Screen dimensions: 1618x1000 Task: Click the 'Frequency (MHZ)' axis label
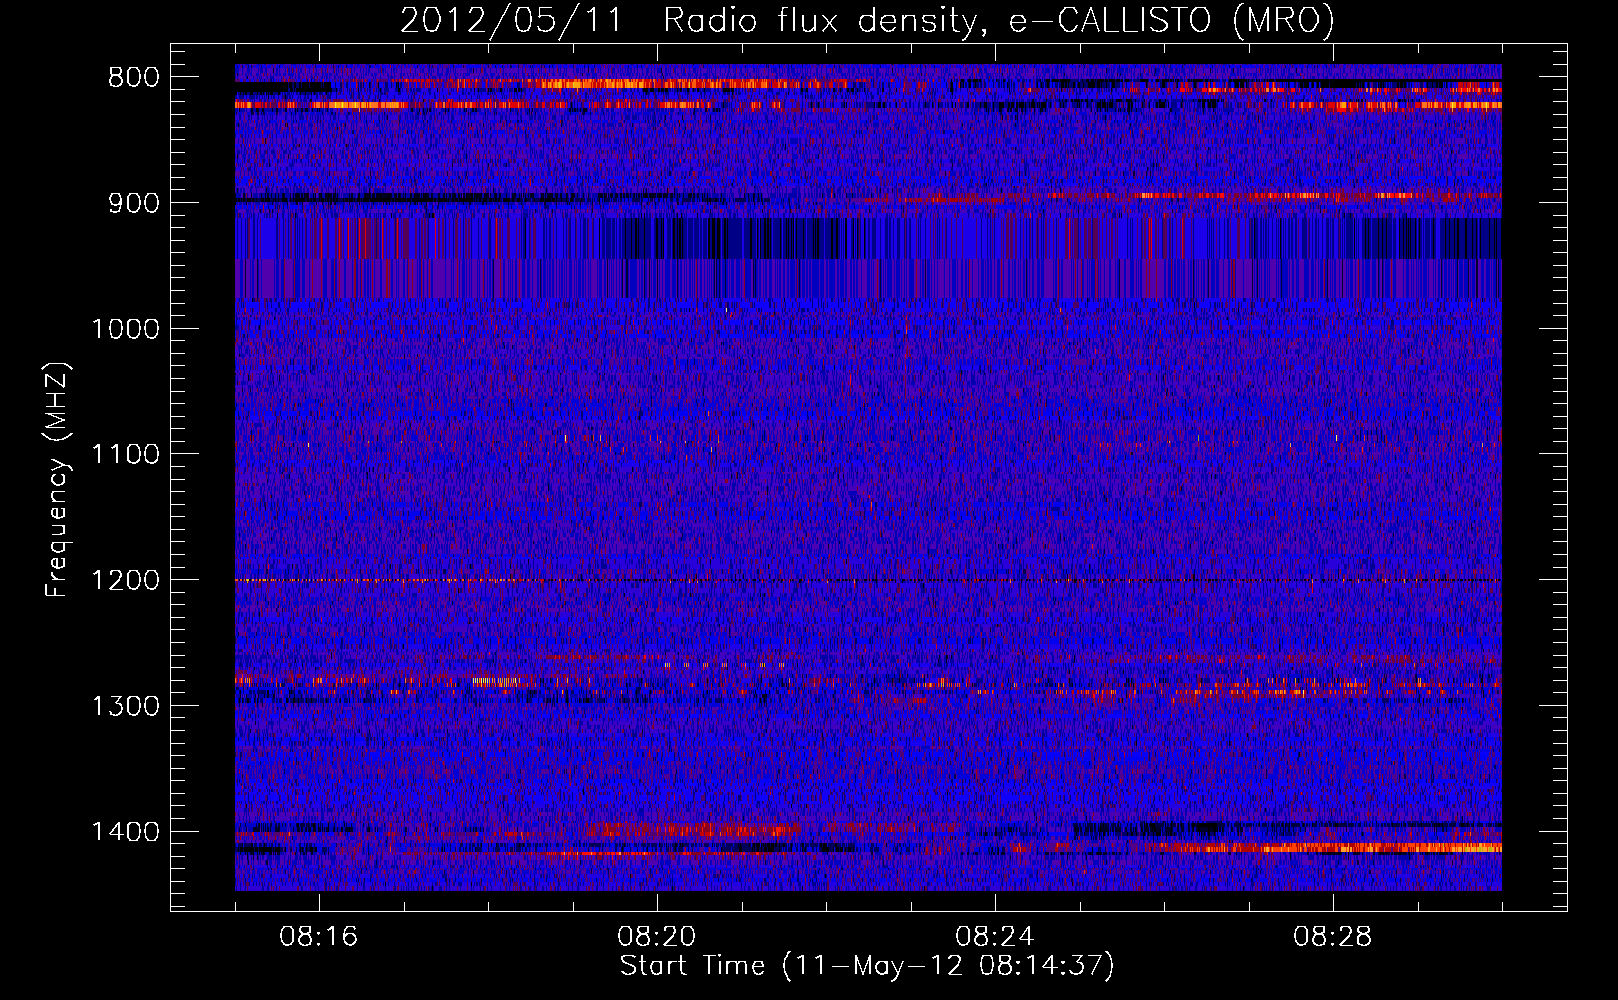click(57, 480)
